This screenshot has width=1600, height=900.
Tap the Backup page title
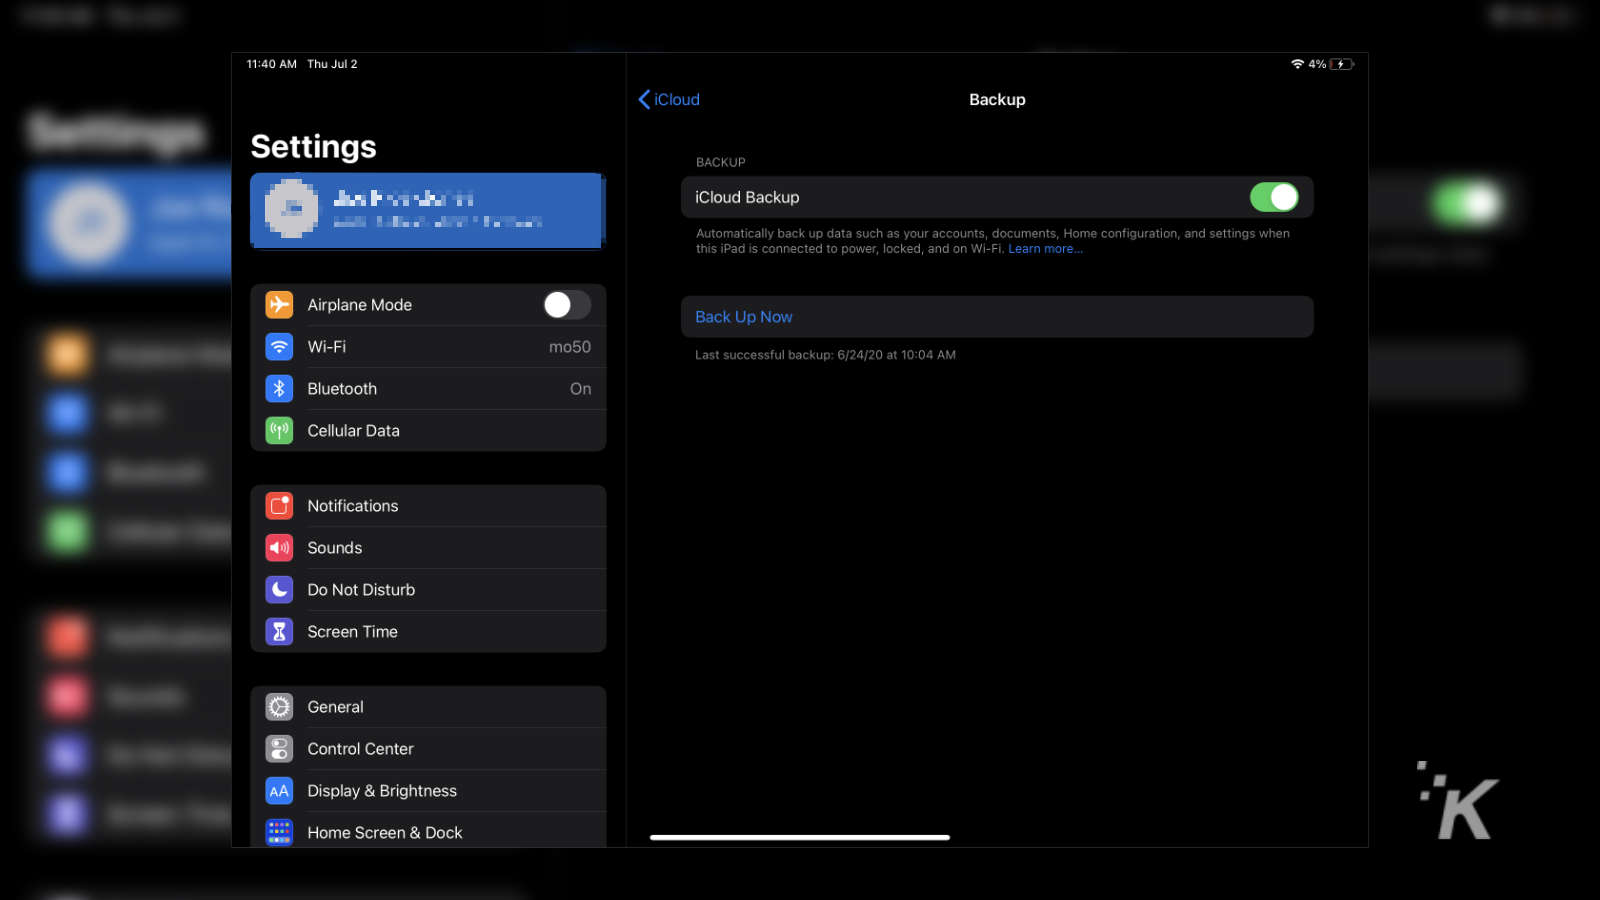coord(997,99)
